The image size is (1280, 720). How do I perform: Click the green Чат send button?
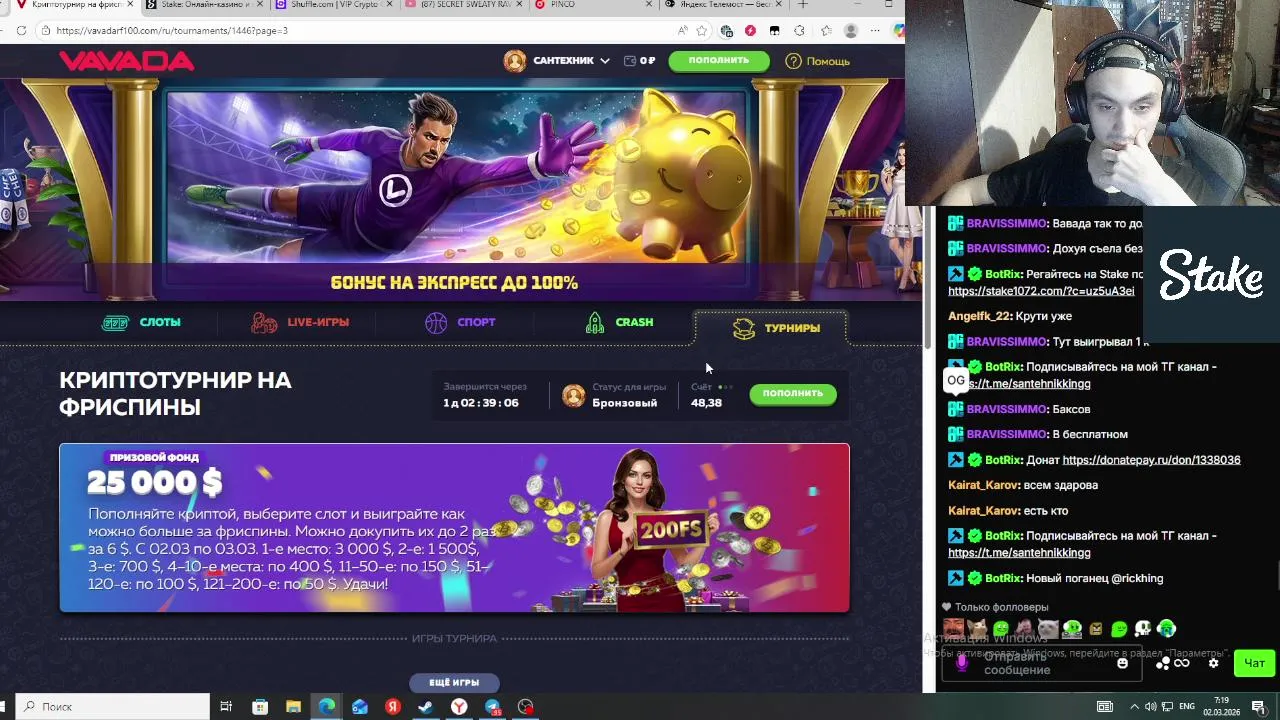(1254, 663)
